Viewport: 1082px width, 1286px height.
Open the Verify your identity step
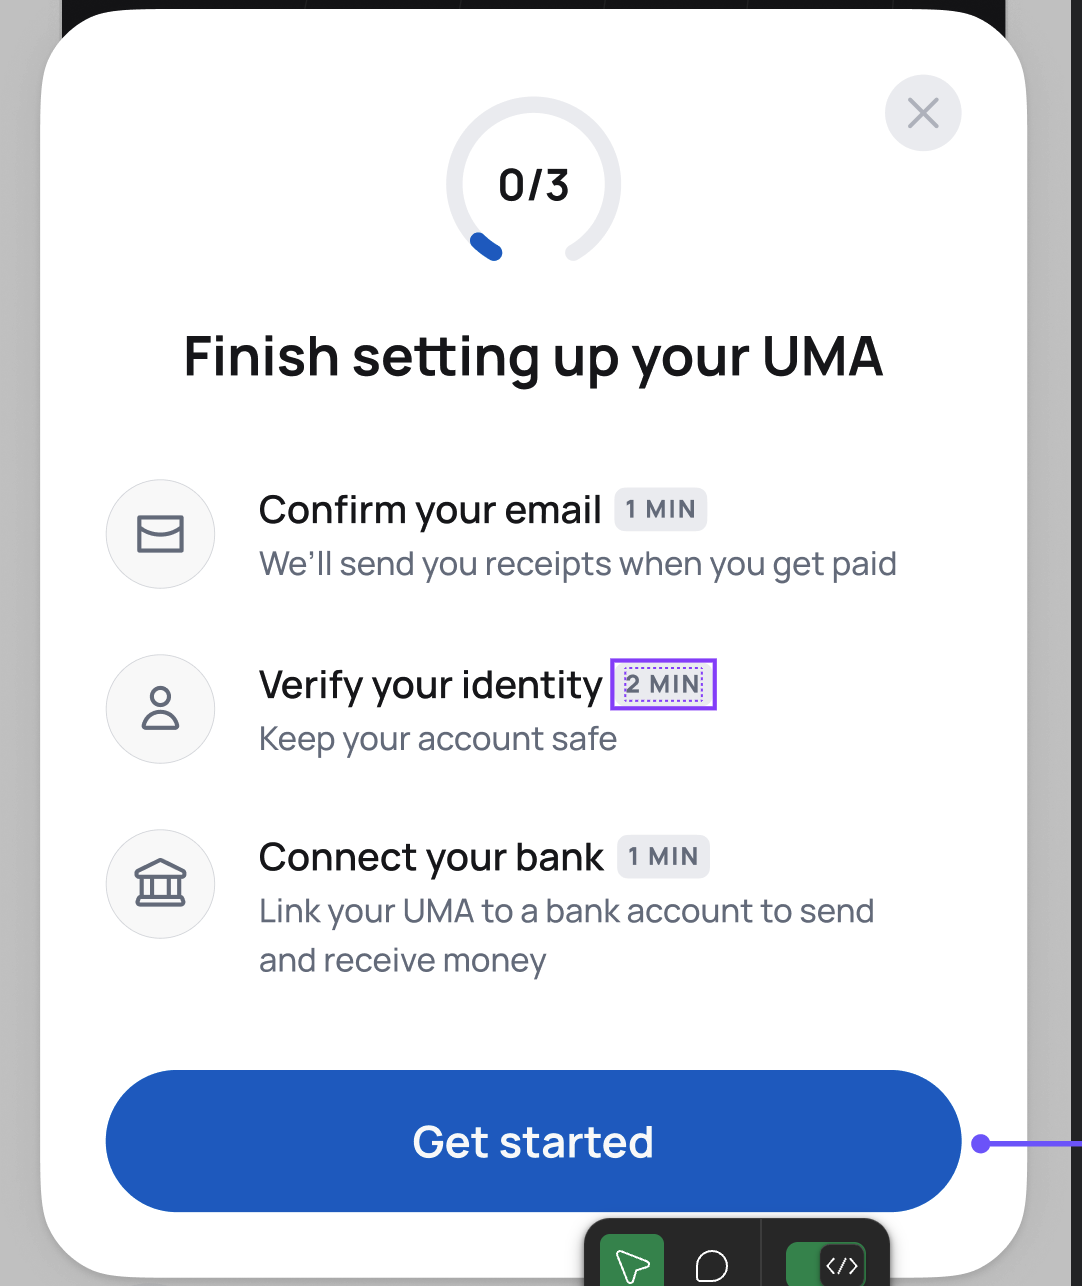[x=430, y=685]
